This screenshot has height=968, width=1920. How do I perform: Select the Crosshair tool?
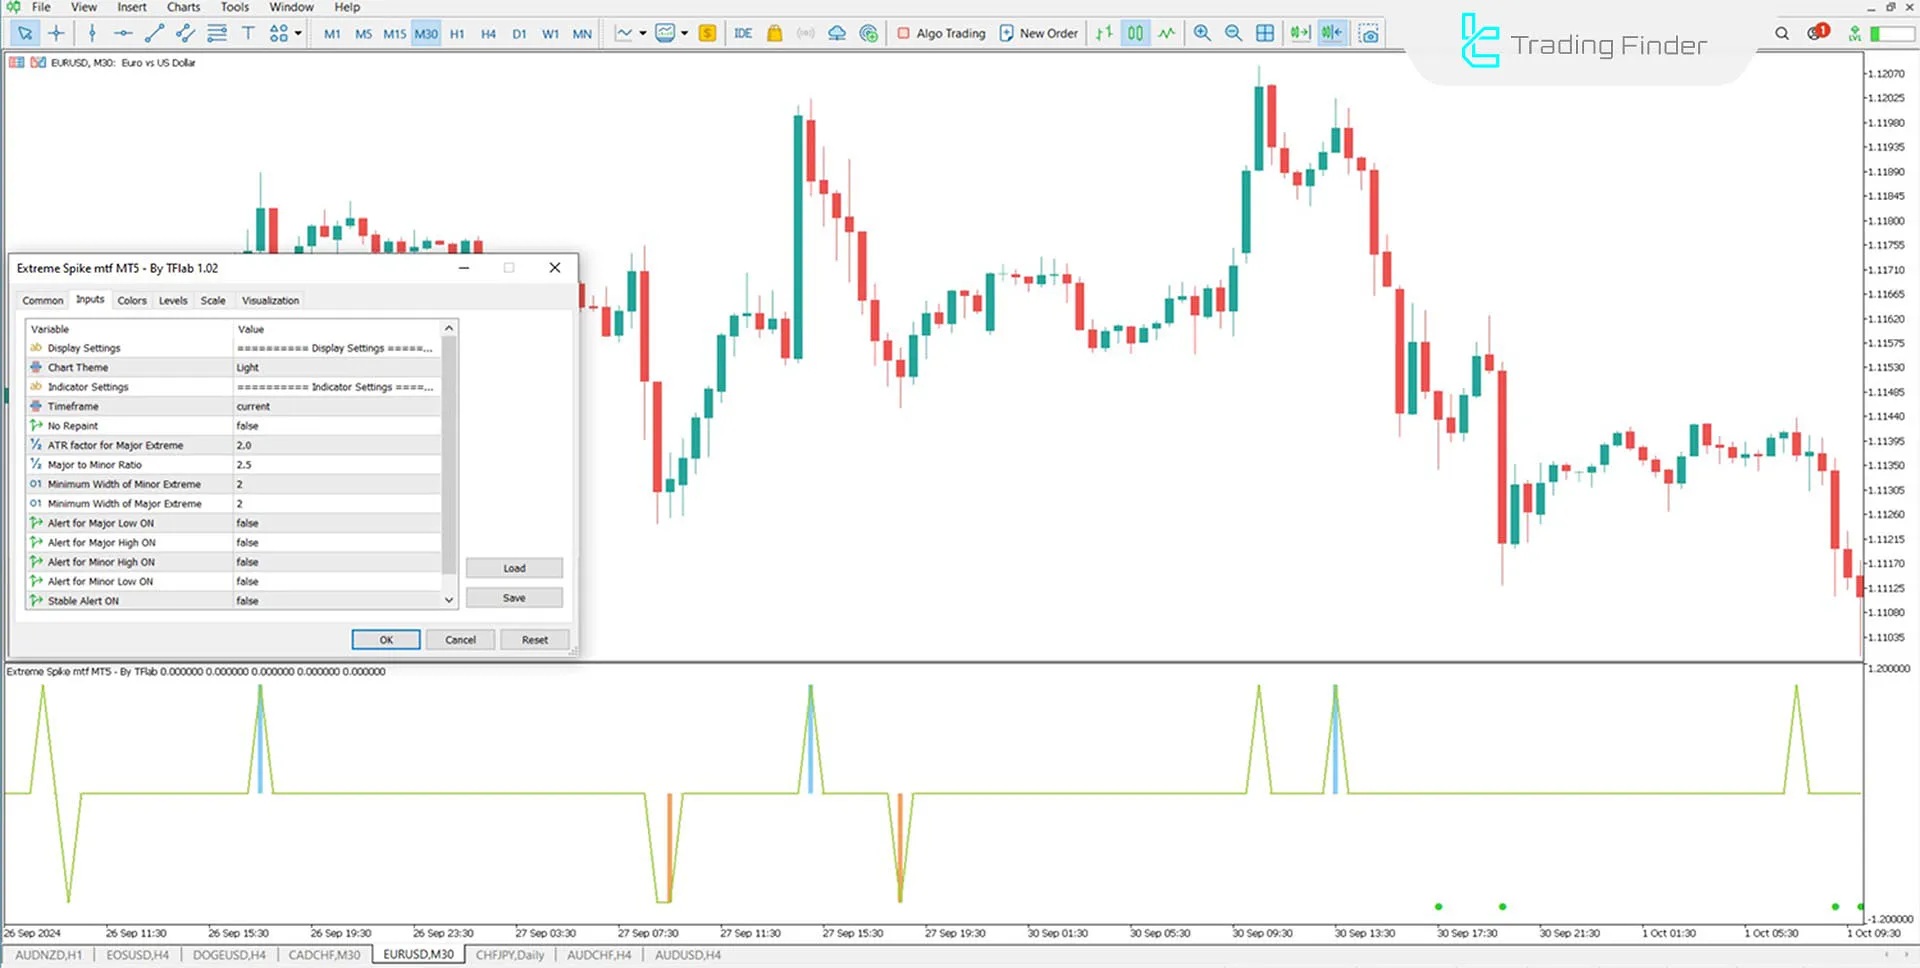(56, 33)
